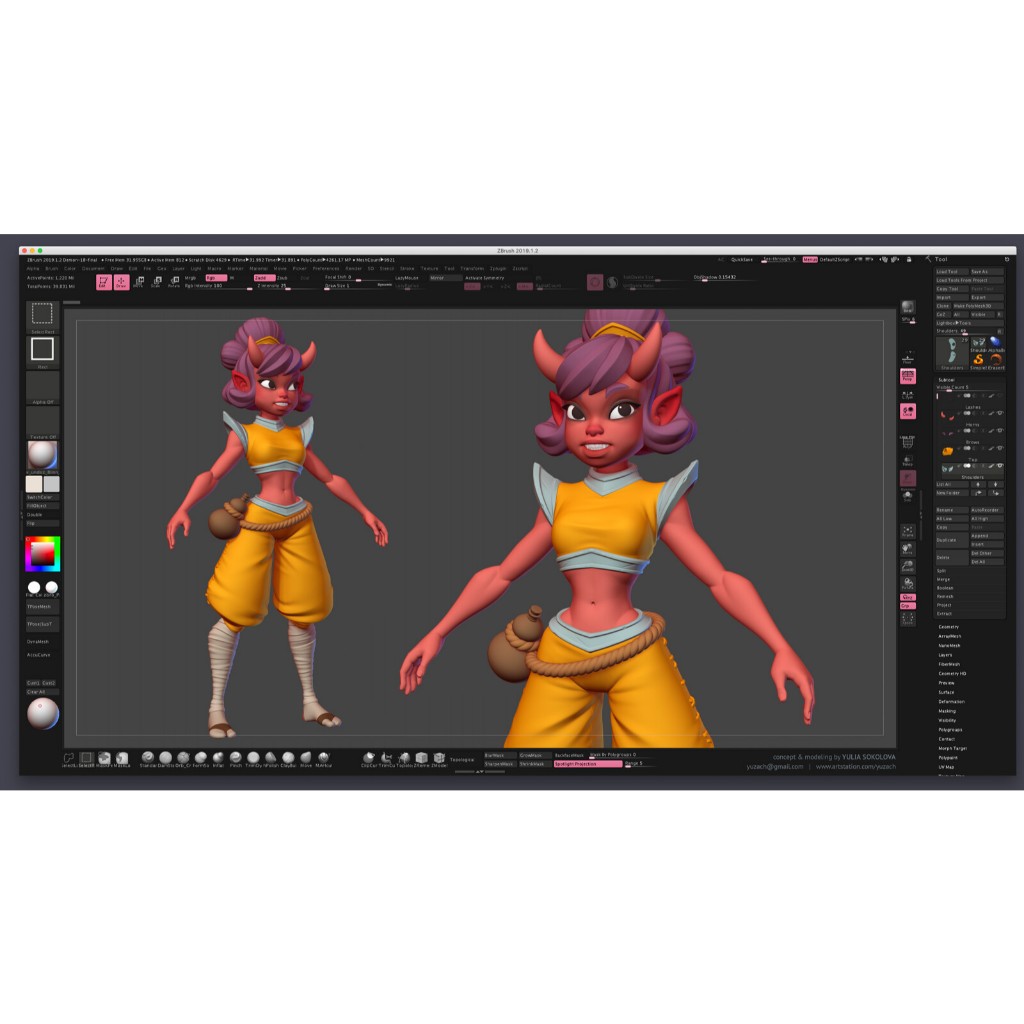
Task: Select the ZModeler brush
Action: [440, 759]
